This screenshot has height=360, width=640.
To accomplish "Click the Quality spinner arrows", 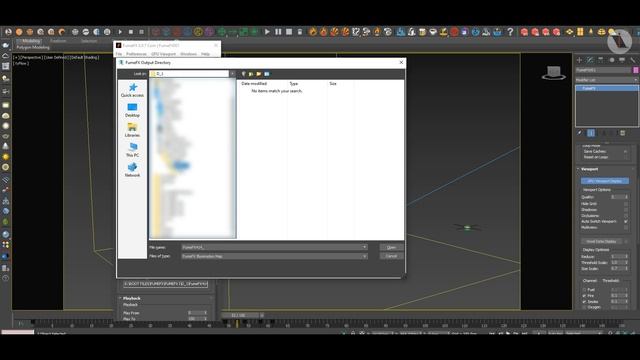I will (626, 197).
